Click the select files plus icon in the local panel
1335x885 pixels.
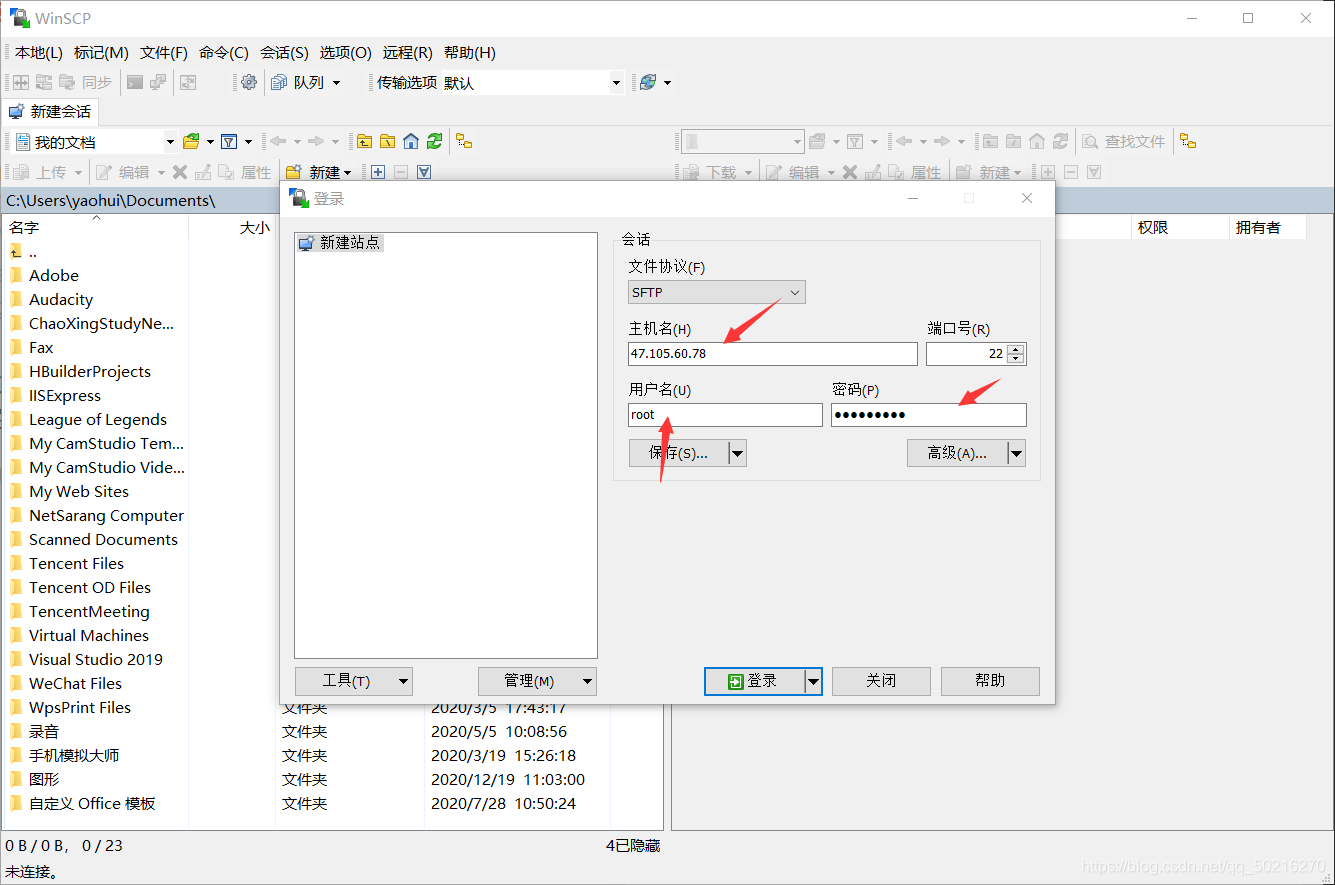pyautogui.click(x=378, y=172)
